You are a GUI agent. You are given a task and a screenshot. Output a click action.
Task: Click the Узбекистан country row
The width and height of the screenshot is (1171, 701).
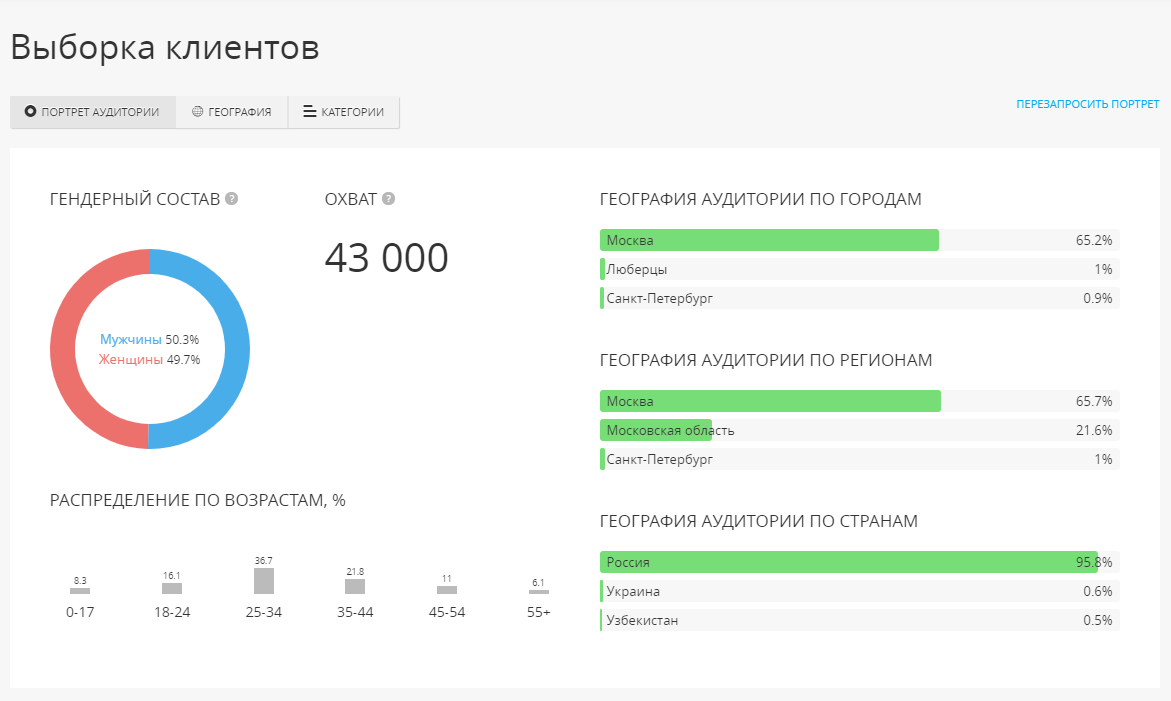click(x=860, y=620)
